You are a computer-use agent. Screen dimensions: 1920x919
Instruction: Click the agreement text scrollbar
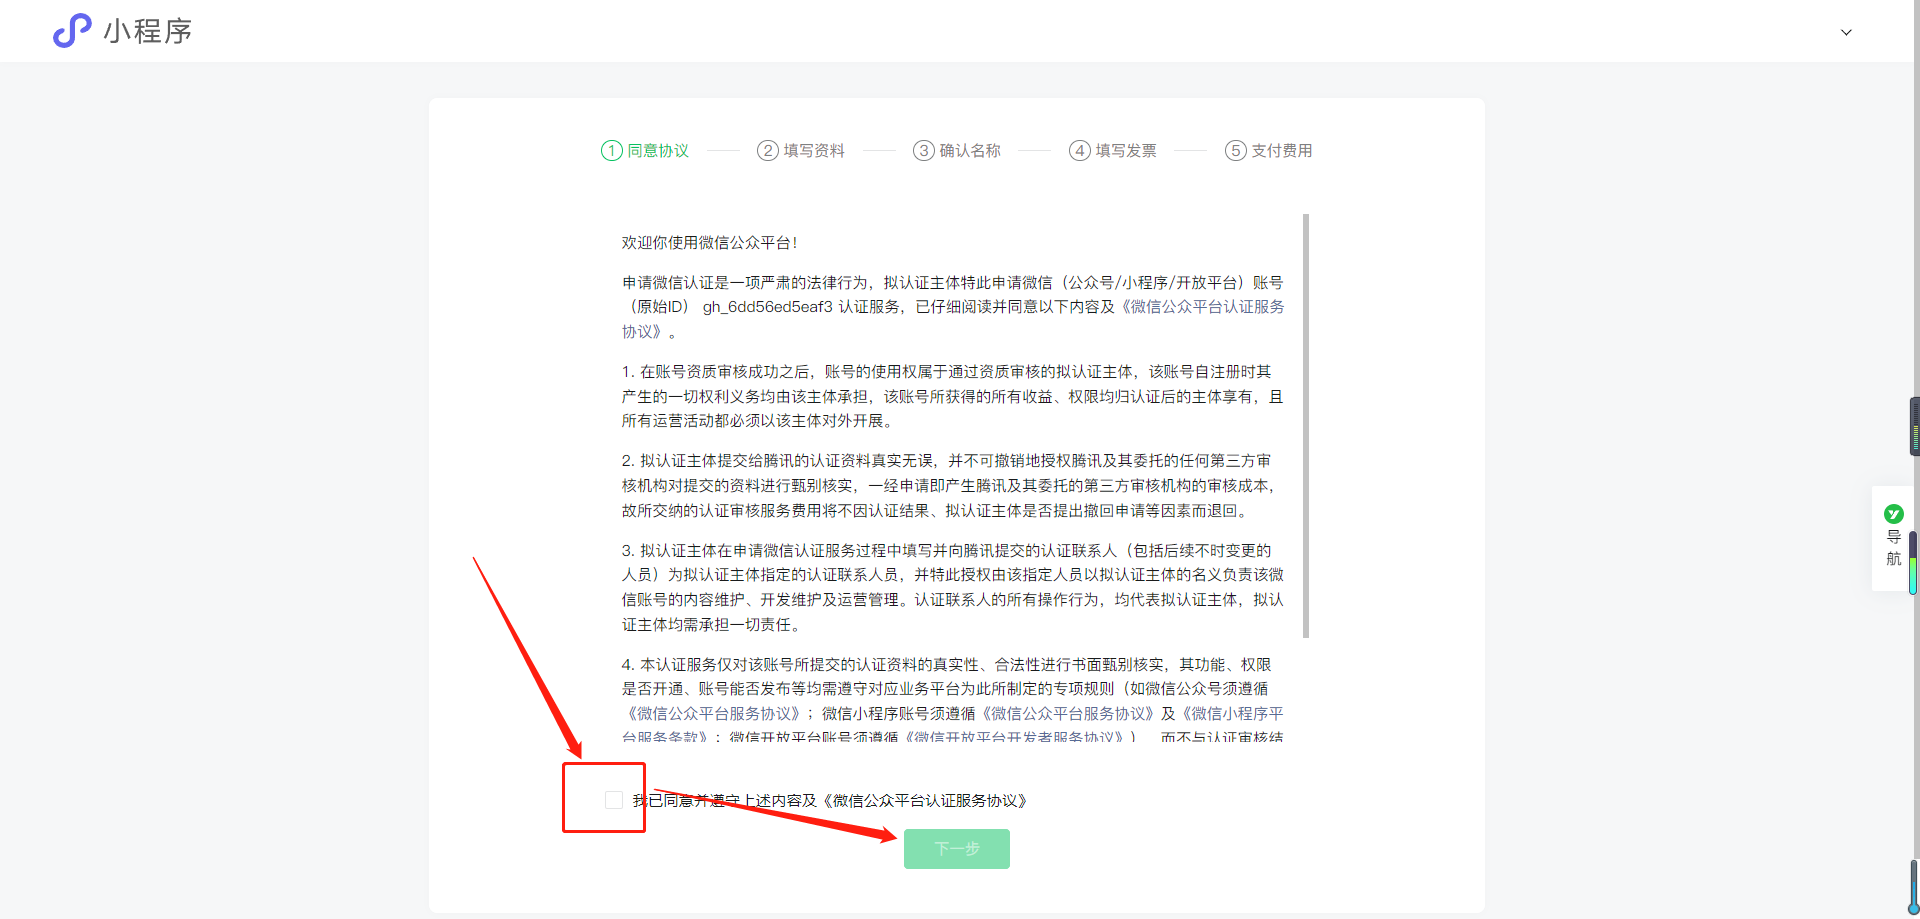[x=1305, y=425]
